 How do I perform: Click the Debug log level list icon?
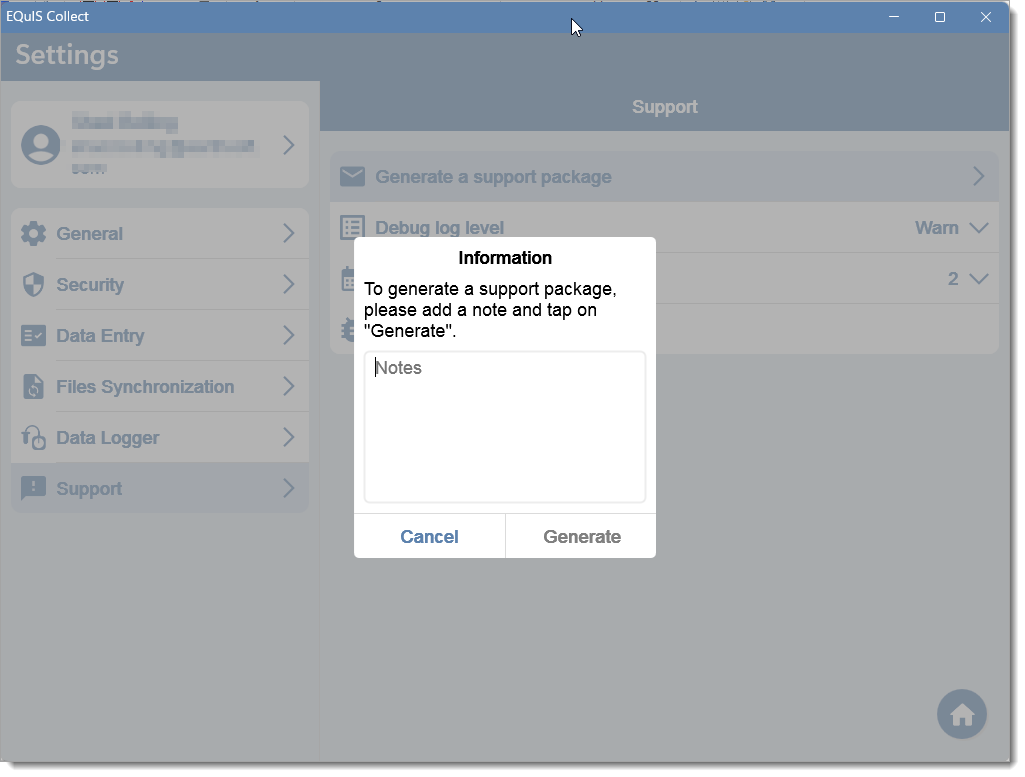(x=352, y=227)
